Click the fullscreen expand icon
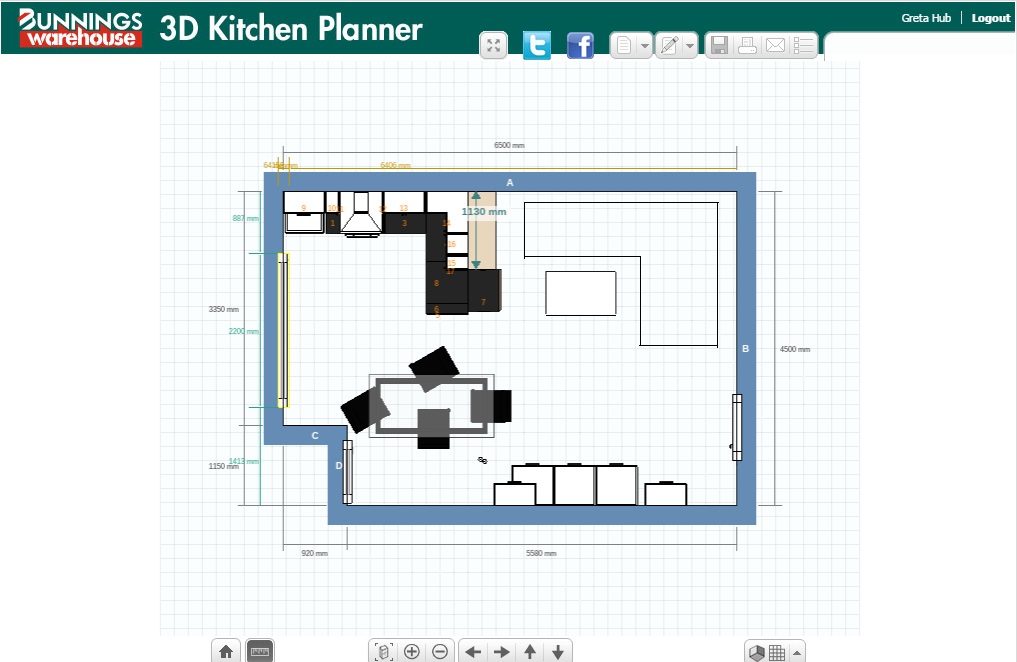 pos(493,45)
